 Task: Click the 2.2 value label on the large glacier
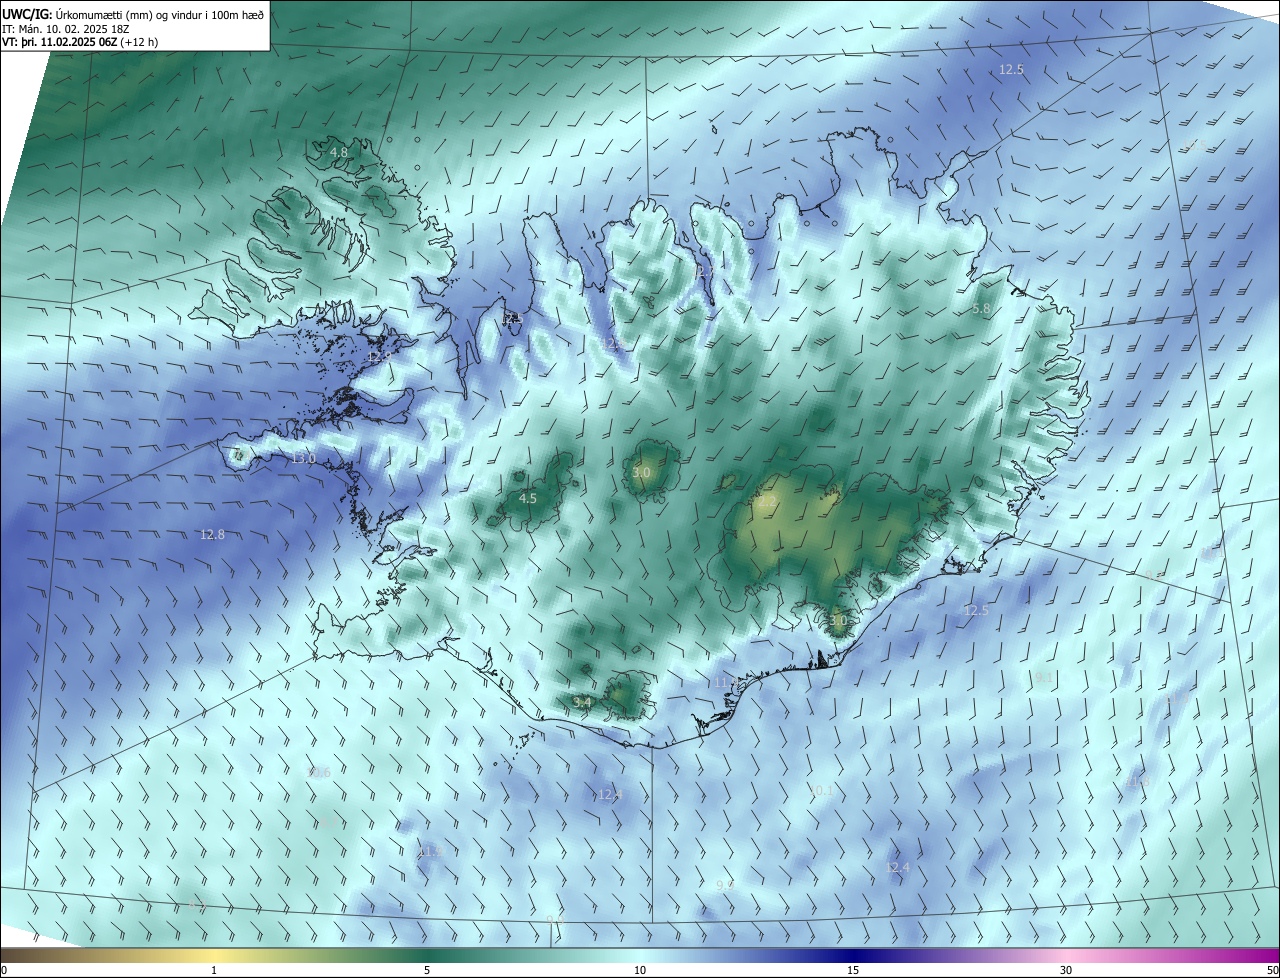coord(768,502)
